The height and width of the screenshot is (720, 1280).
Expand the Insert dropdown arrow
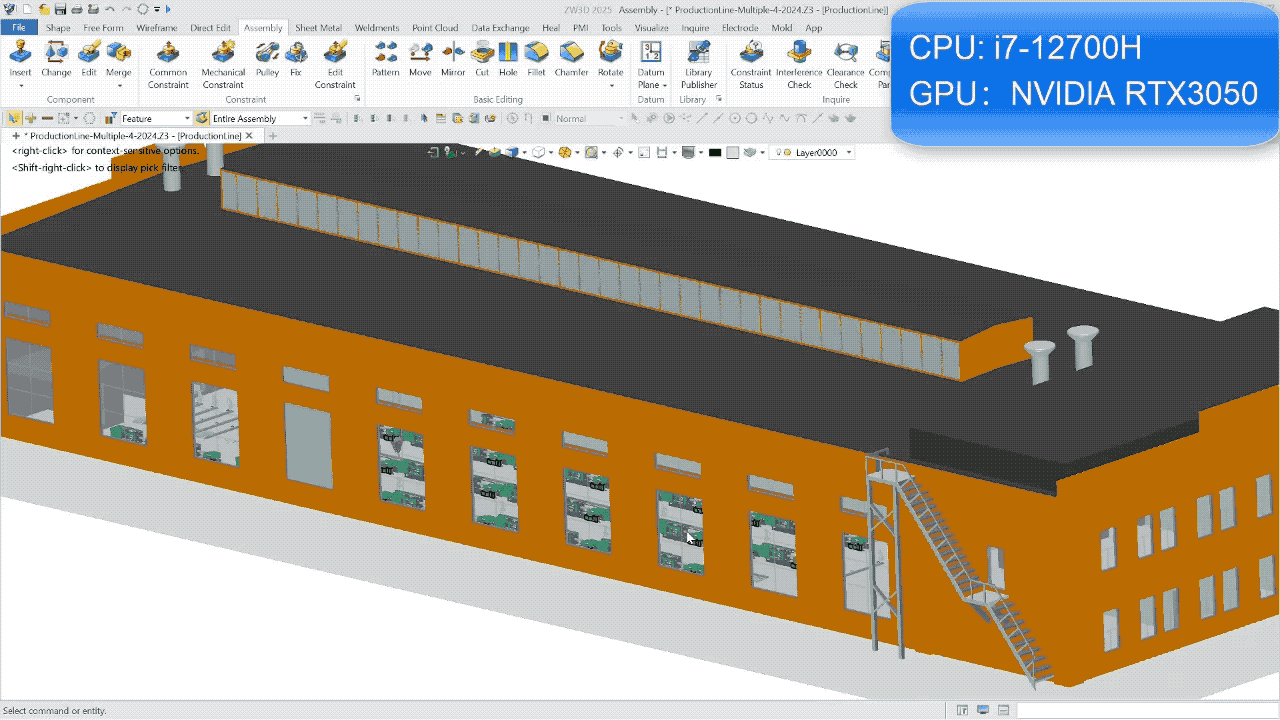point(20,85)
